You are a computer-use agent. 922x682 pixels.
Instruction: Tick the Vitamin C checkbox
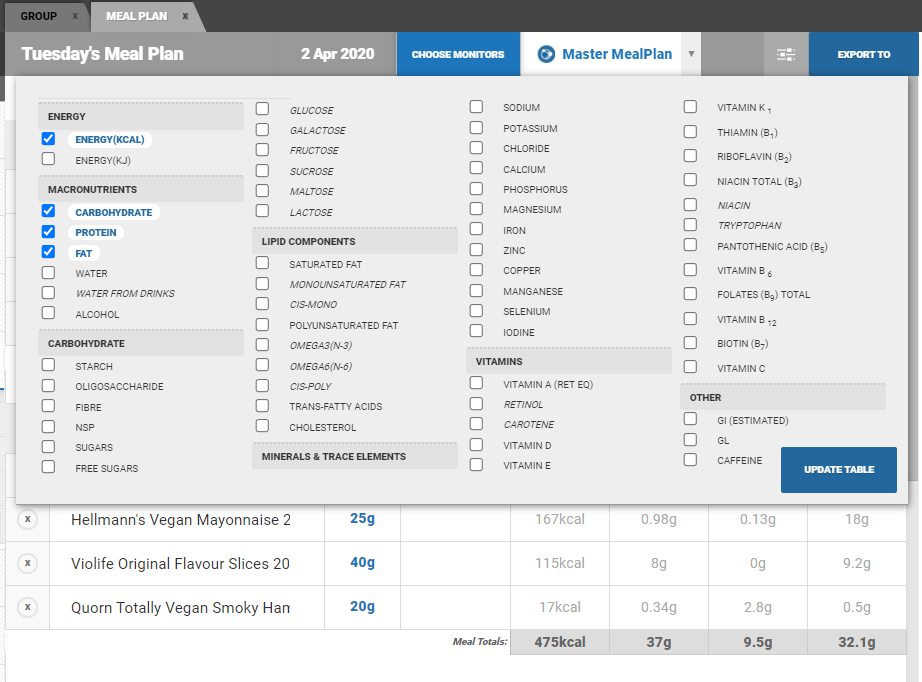690,367
